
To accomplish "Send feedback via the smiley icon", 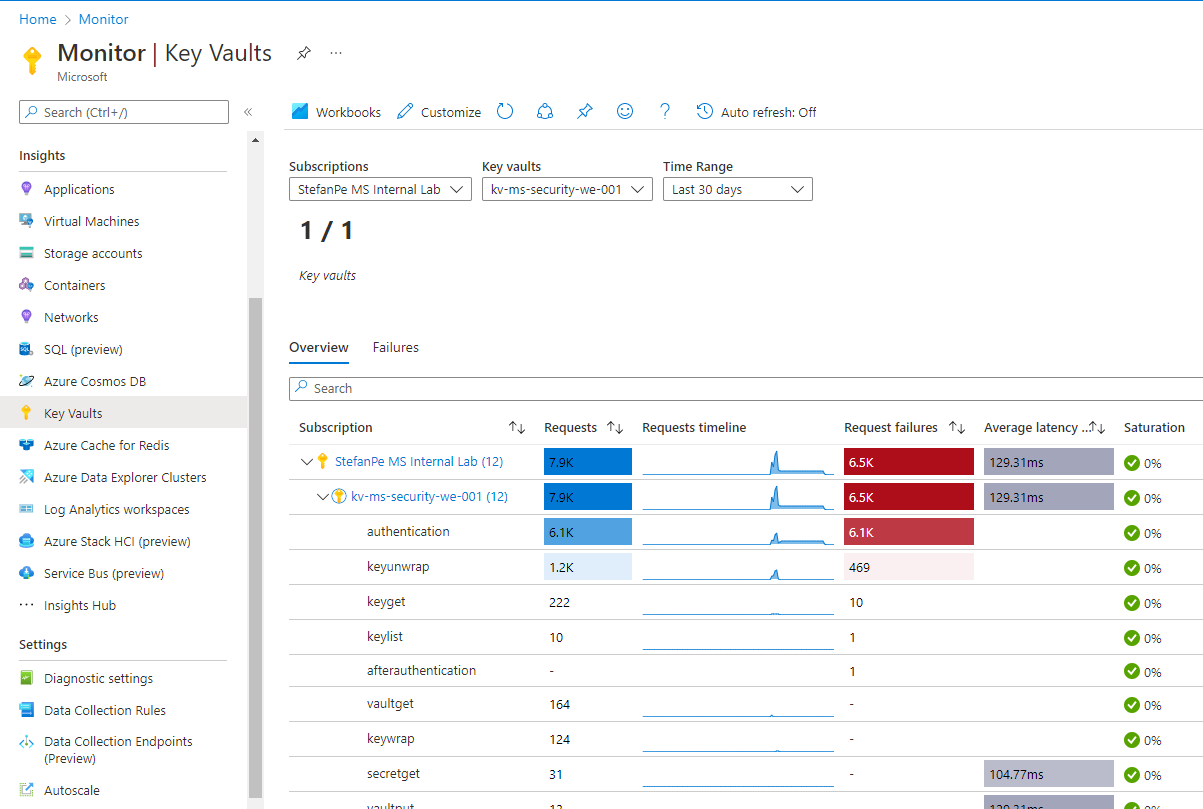I will coord(625,112).
